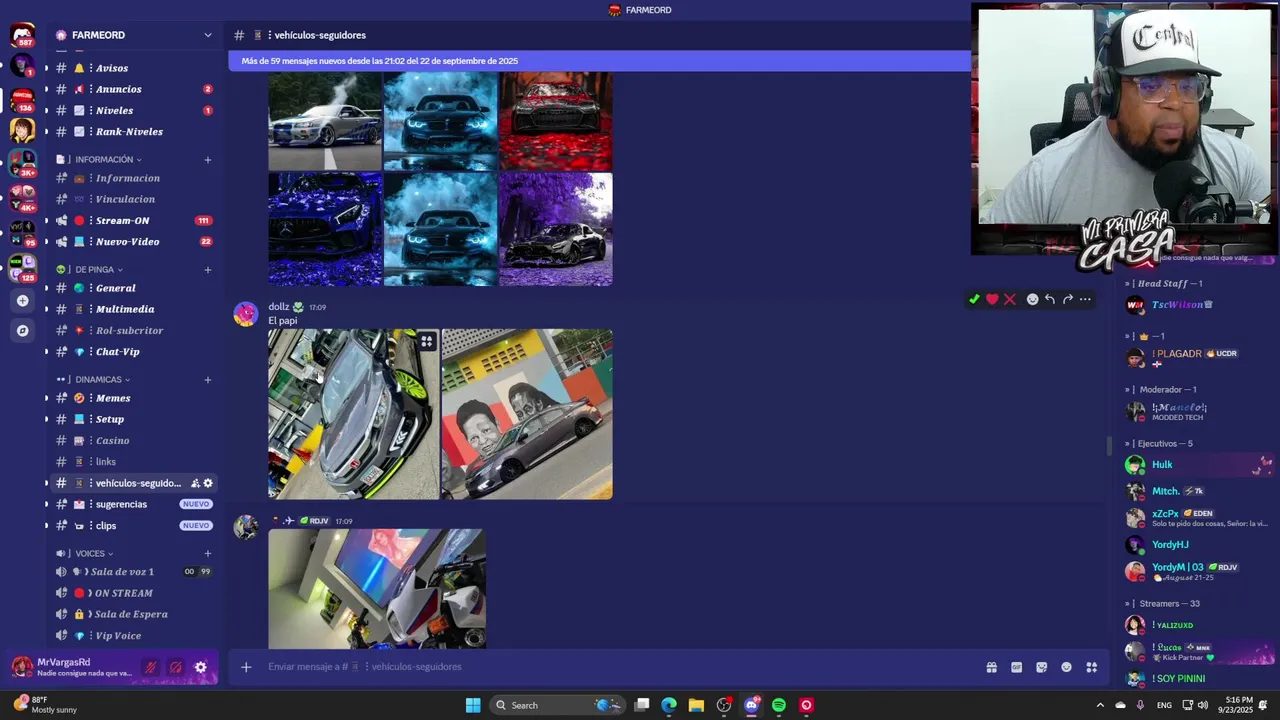
Task: Jump to new messages banner
Action: coord(600,61)
